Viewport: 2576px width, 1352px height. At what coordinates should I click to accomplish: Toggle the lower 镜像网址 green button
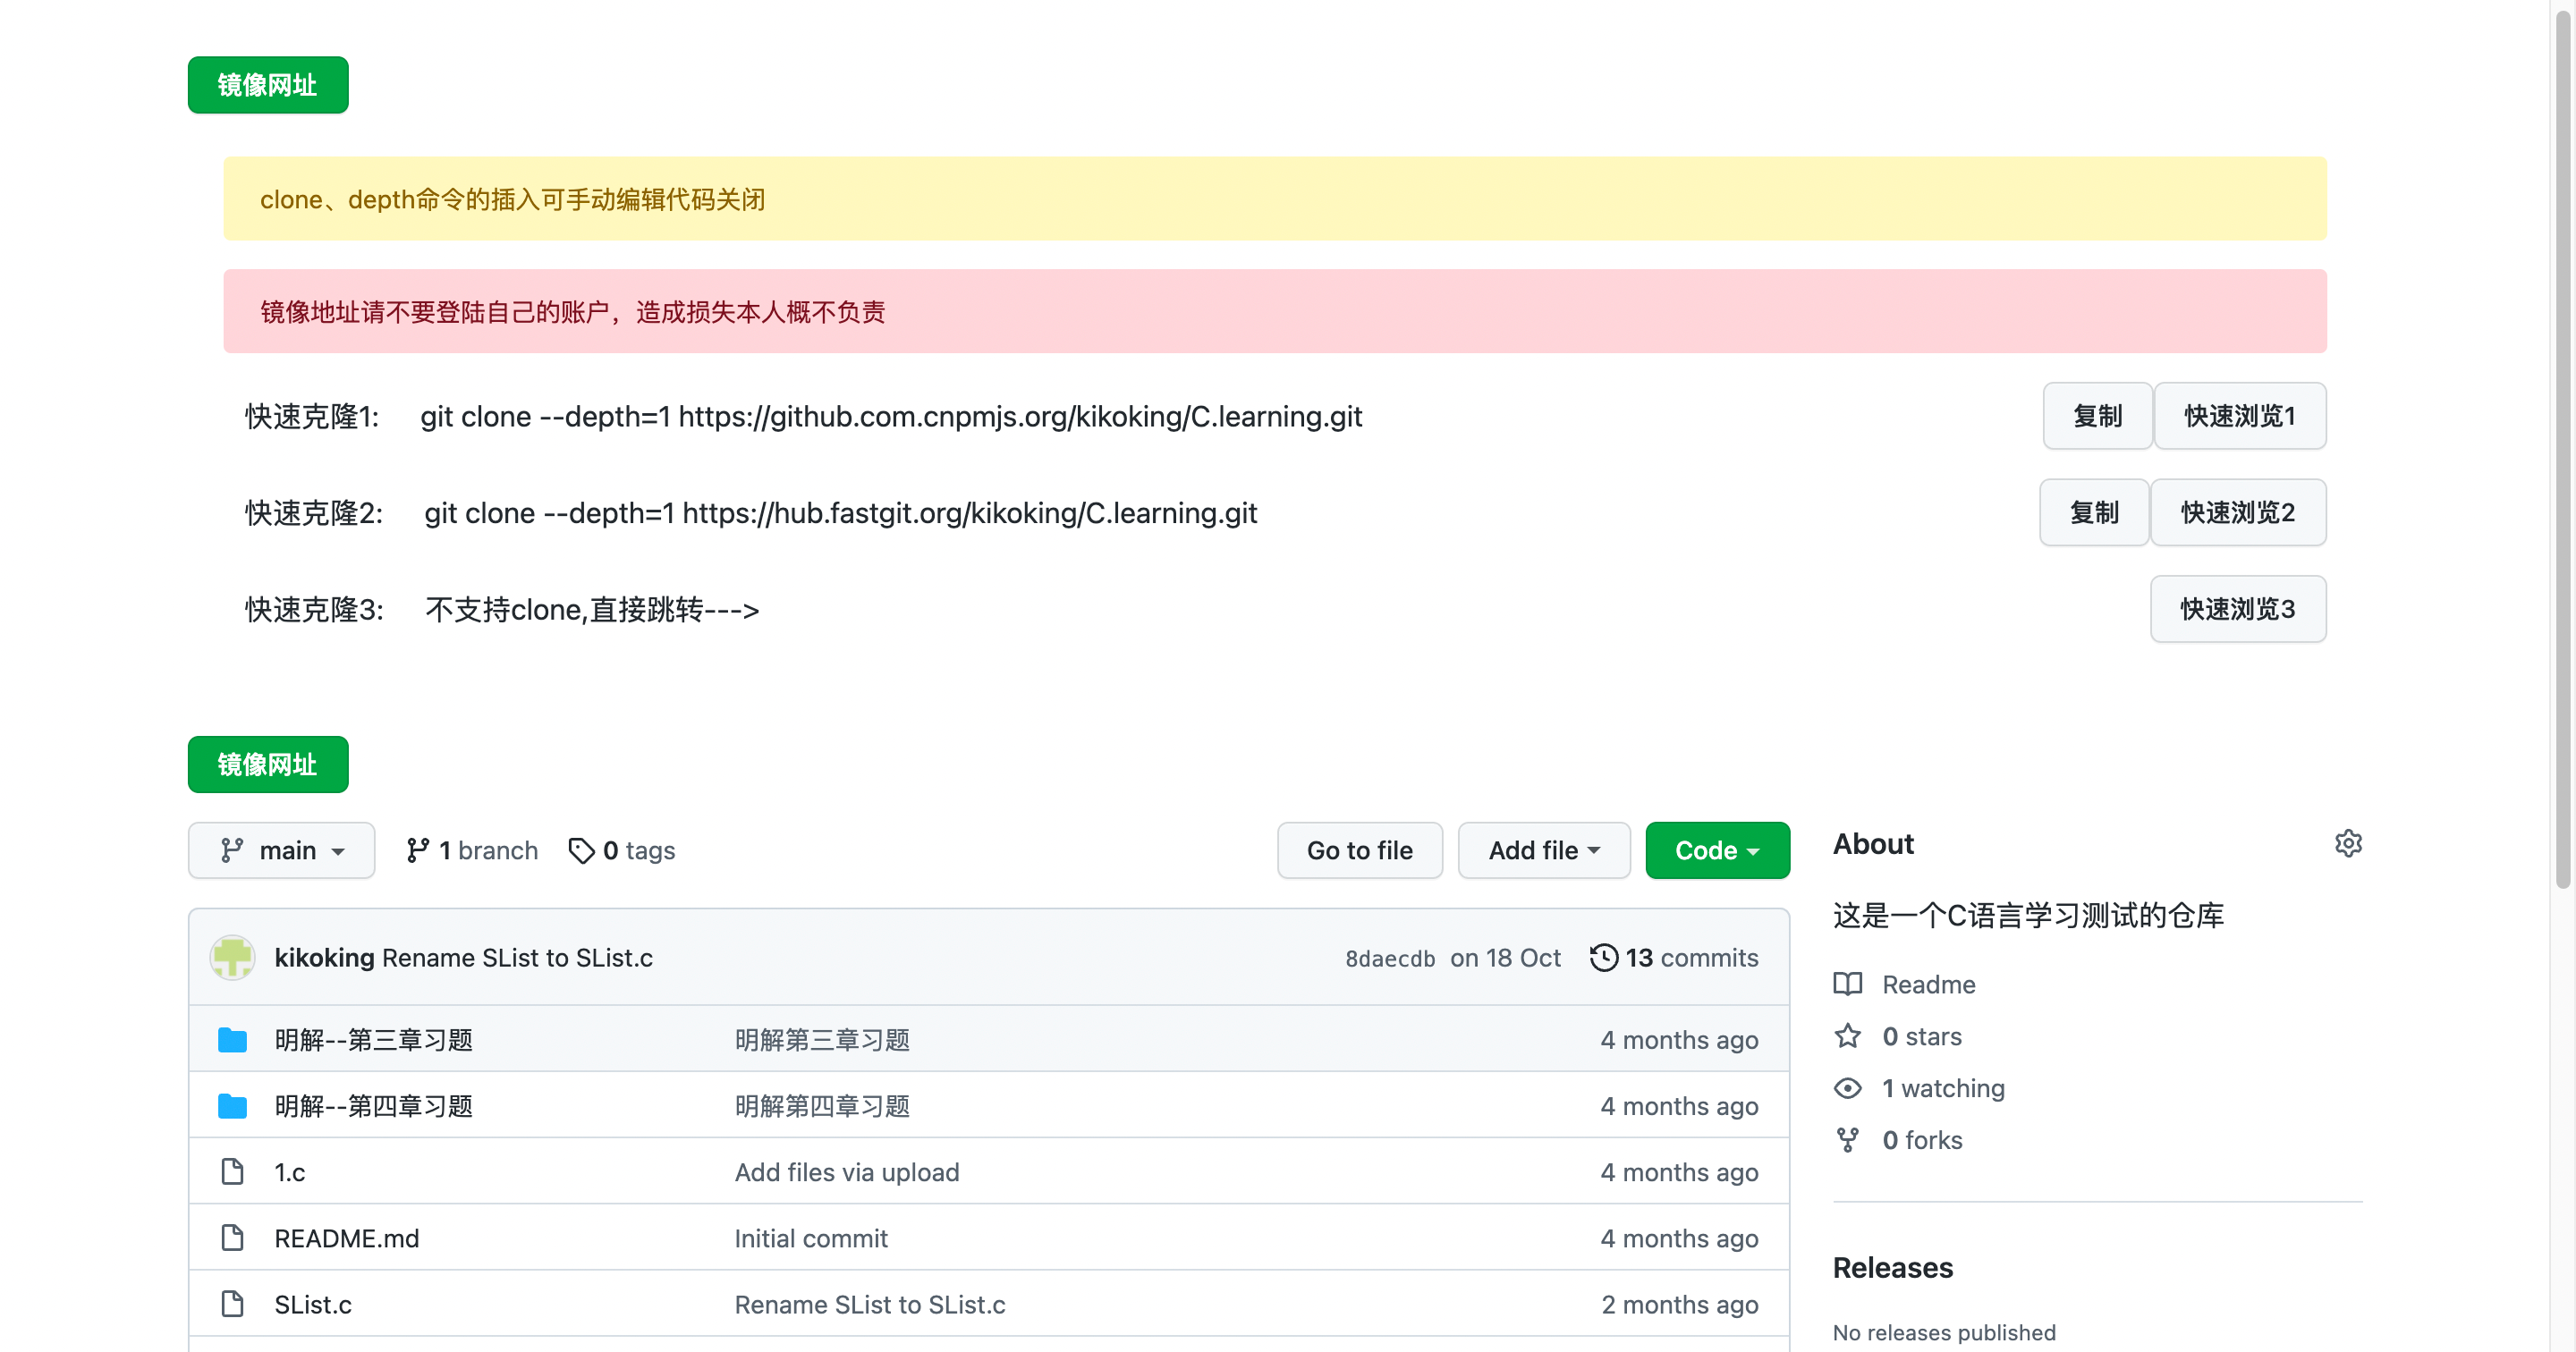pyautogui.click(x=268, y=764)
